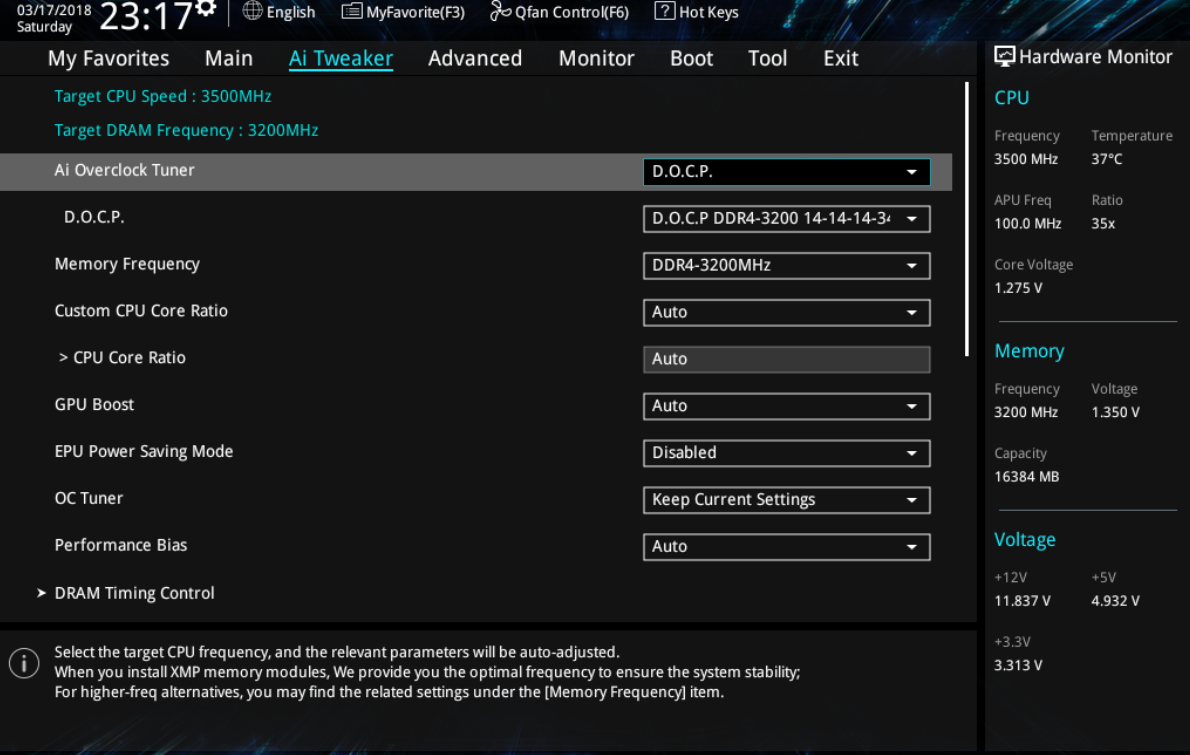Click Target DRAM Frequency : 3200MHz text

[186, 130]
